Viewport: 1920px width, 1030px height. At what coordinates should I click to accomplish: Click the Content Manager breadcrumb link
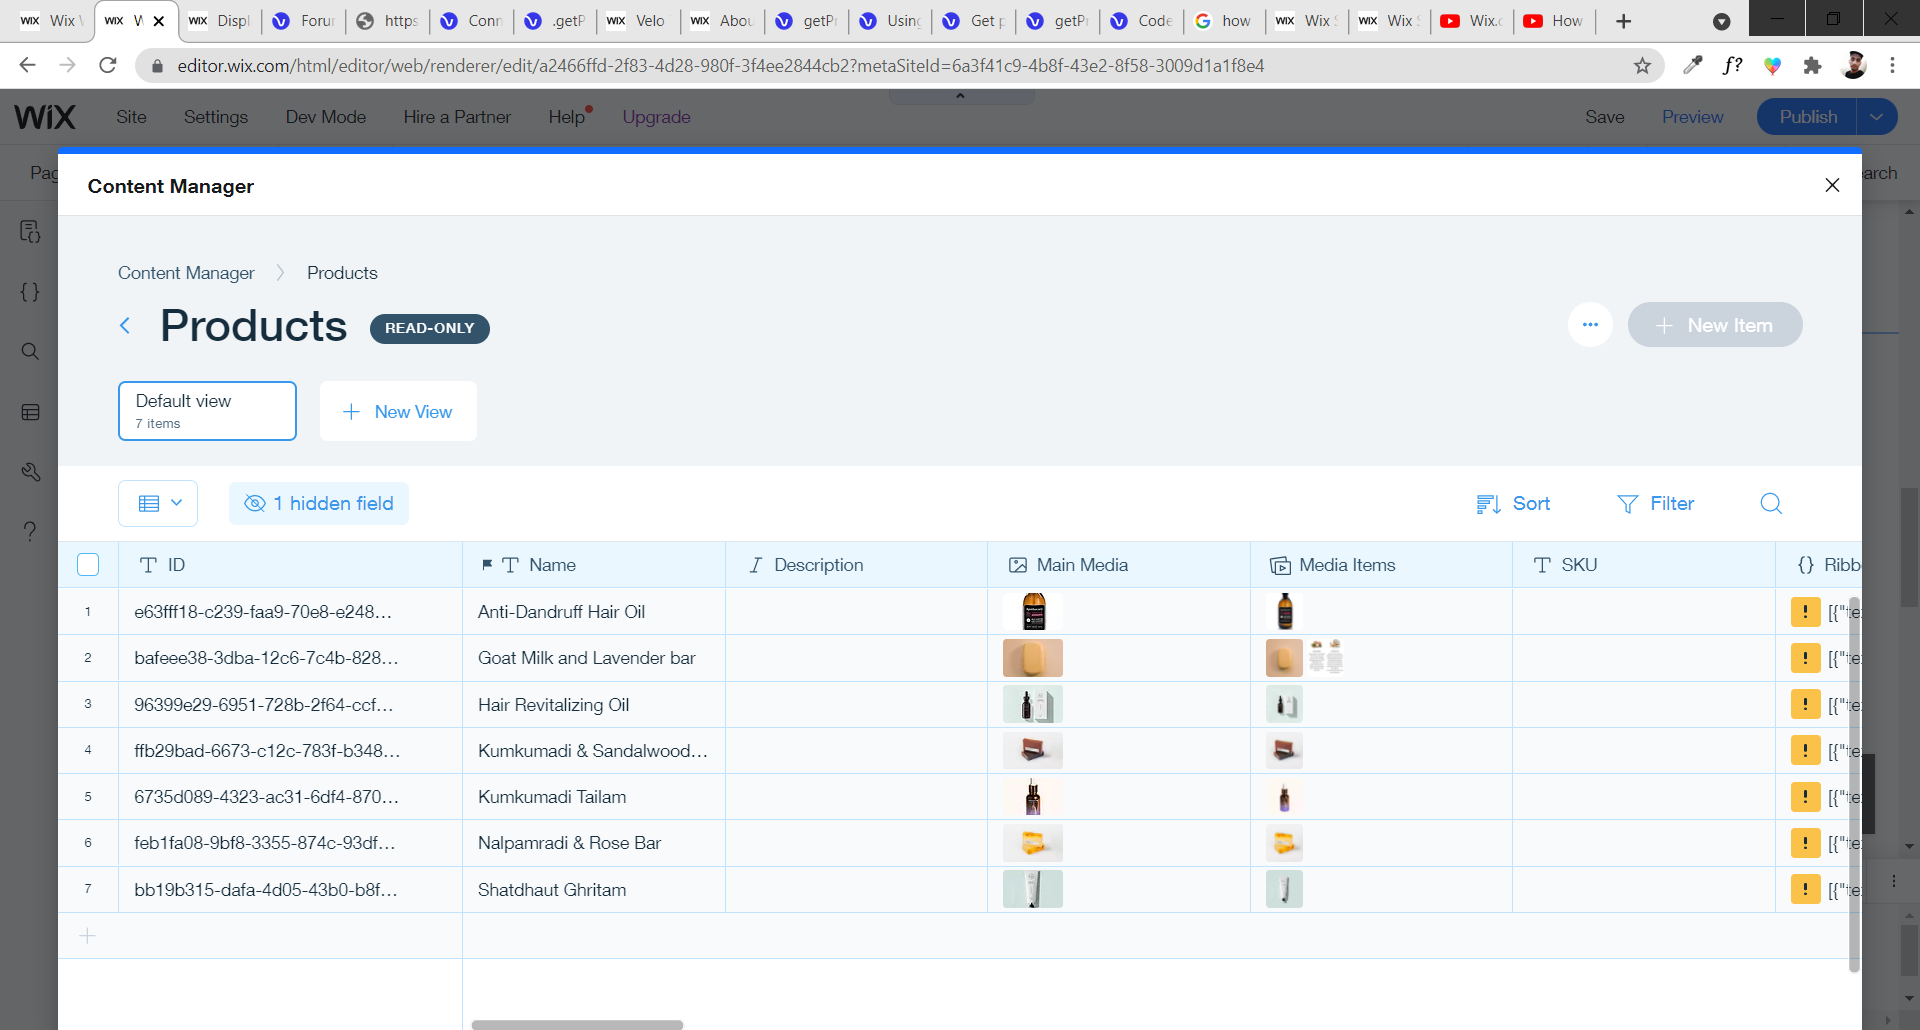click(x=186, y=273)
